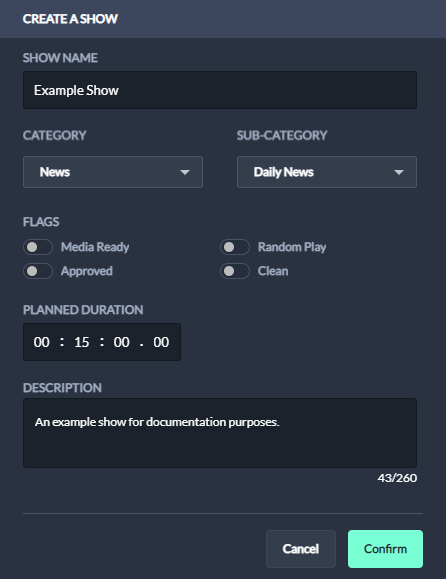This screenshot has height=579, width=446.
Task: Select the hours field in Planned Duration
Action: click(41, 342)
